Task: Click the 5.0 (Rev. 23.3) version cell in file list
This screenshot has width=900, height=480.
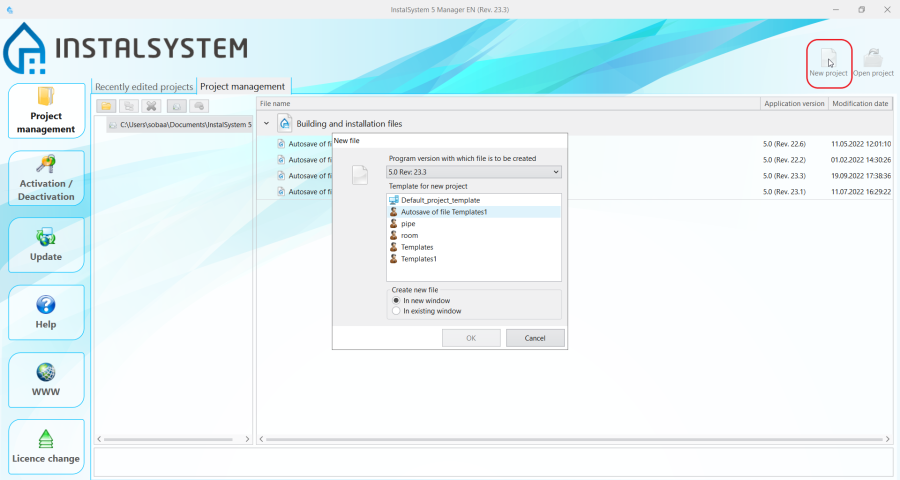Action: [784, 176]
